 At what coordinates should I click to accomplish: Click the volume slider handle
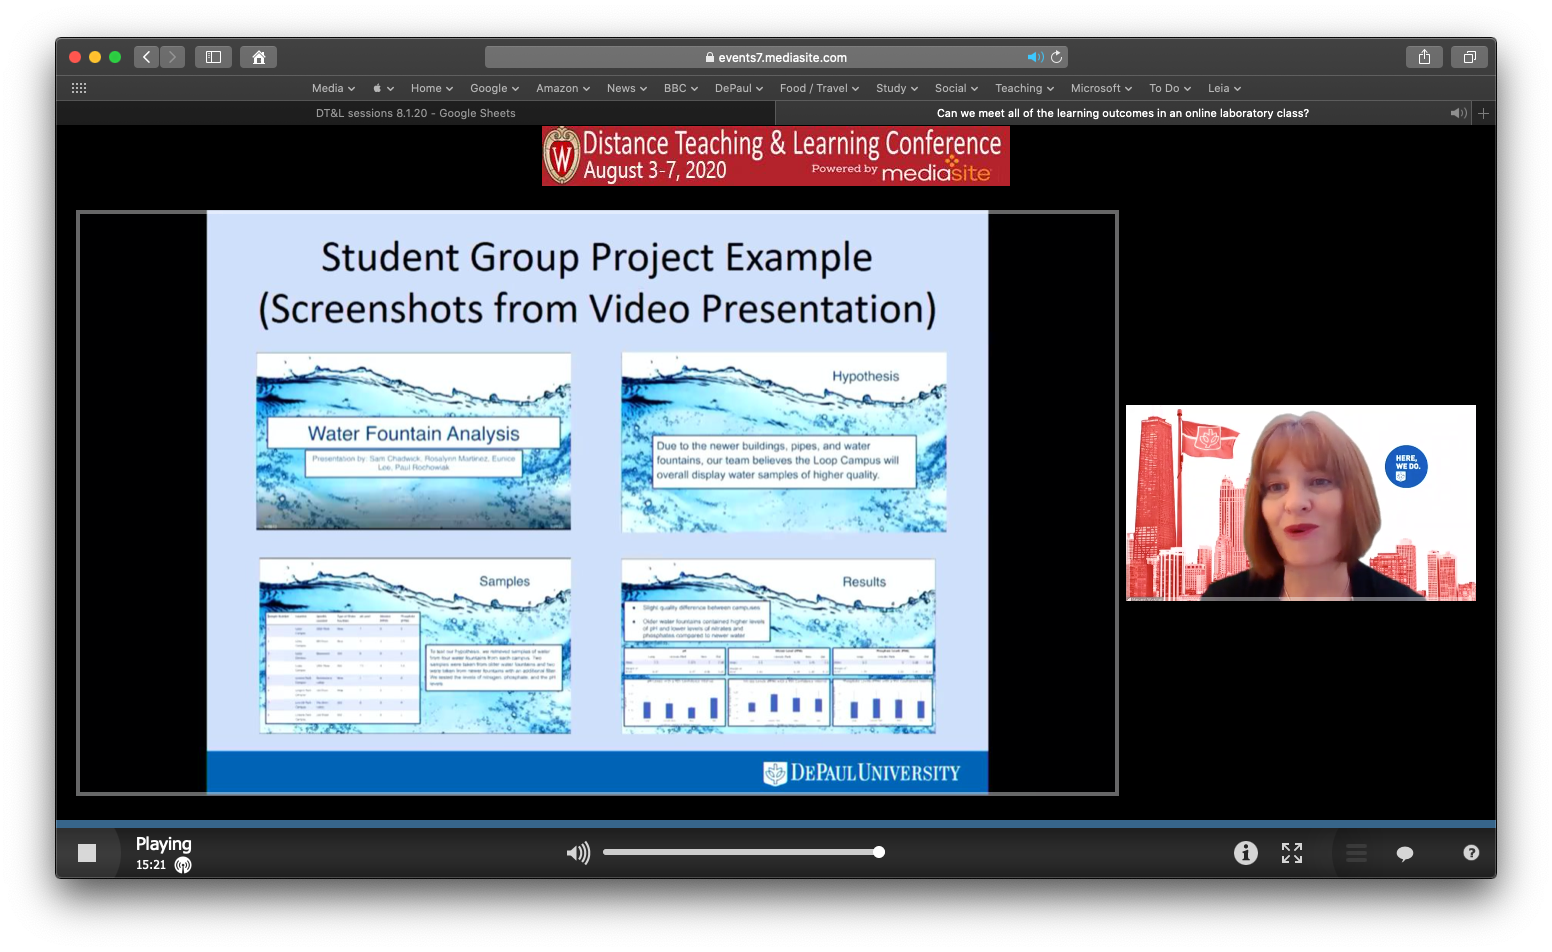pos(878,852)
